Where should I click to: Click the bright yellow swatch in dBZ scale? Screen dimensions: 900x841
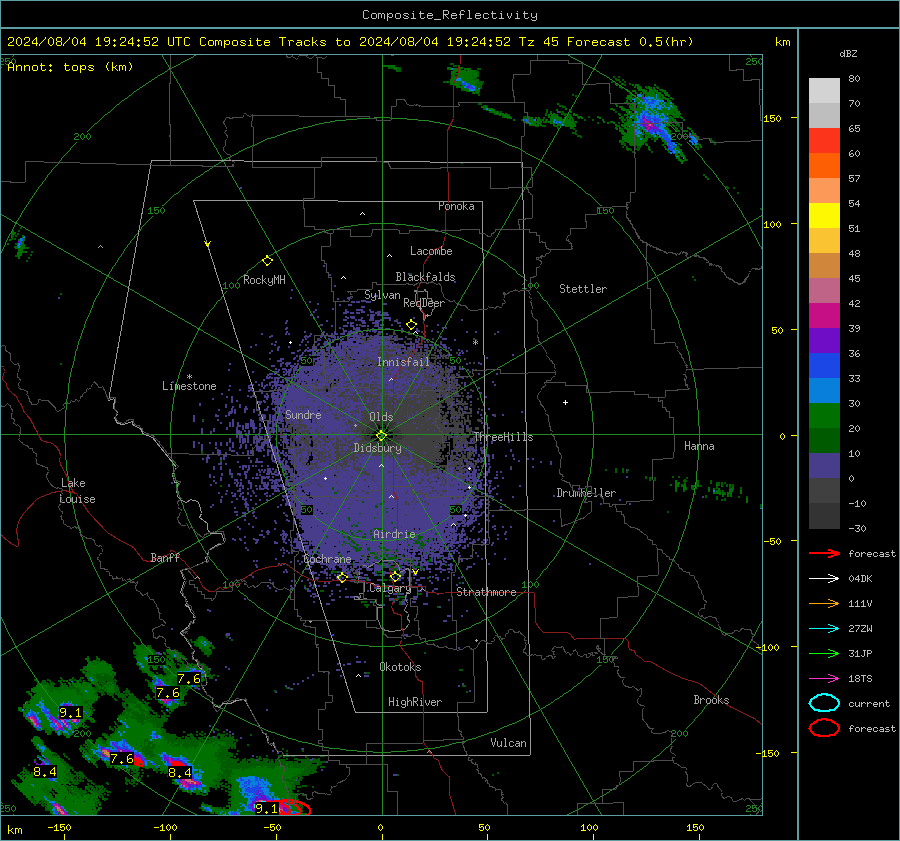[824, 215]
